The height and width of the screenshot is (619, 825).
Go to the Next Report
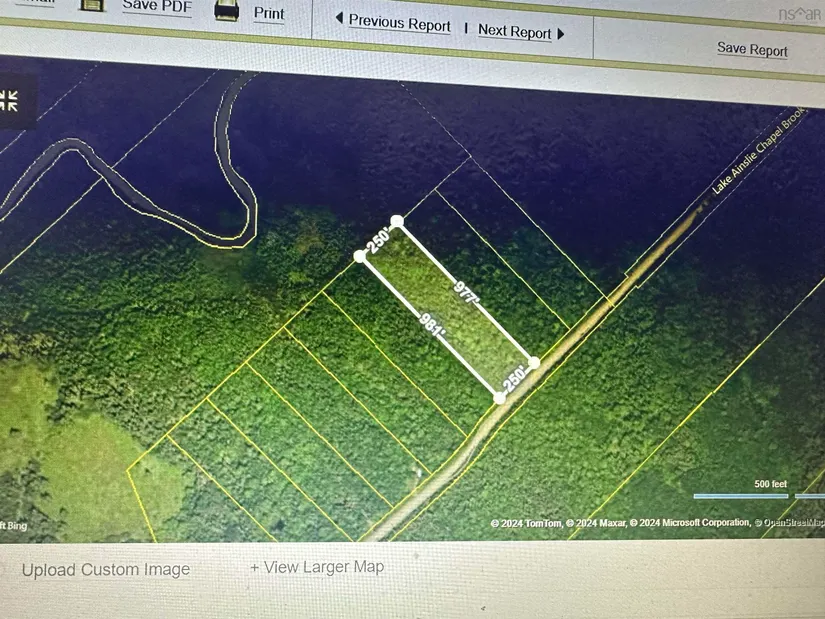point(514,31)
